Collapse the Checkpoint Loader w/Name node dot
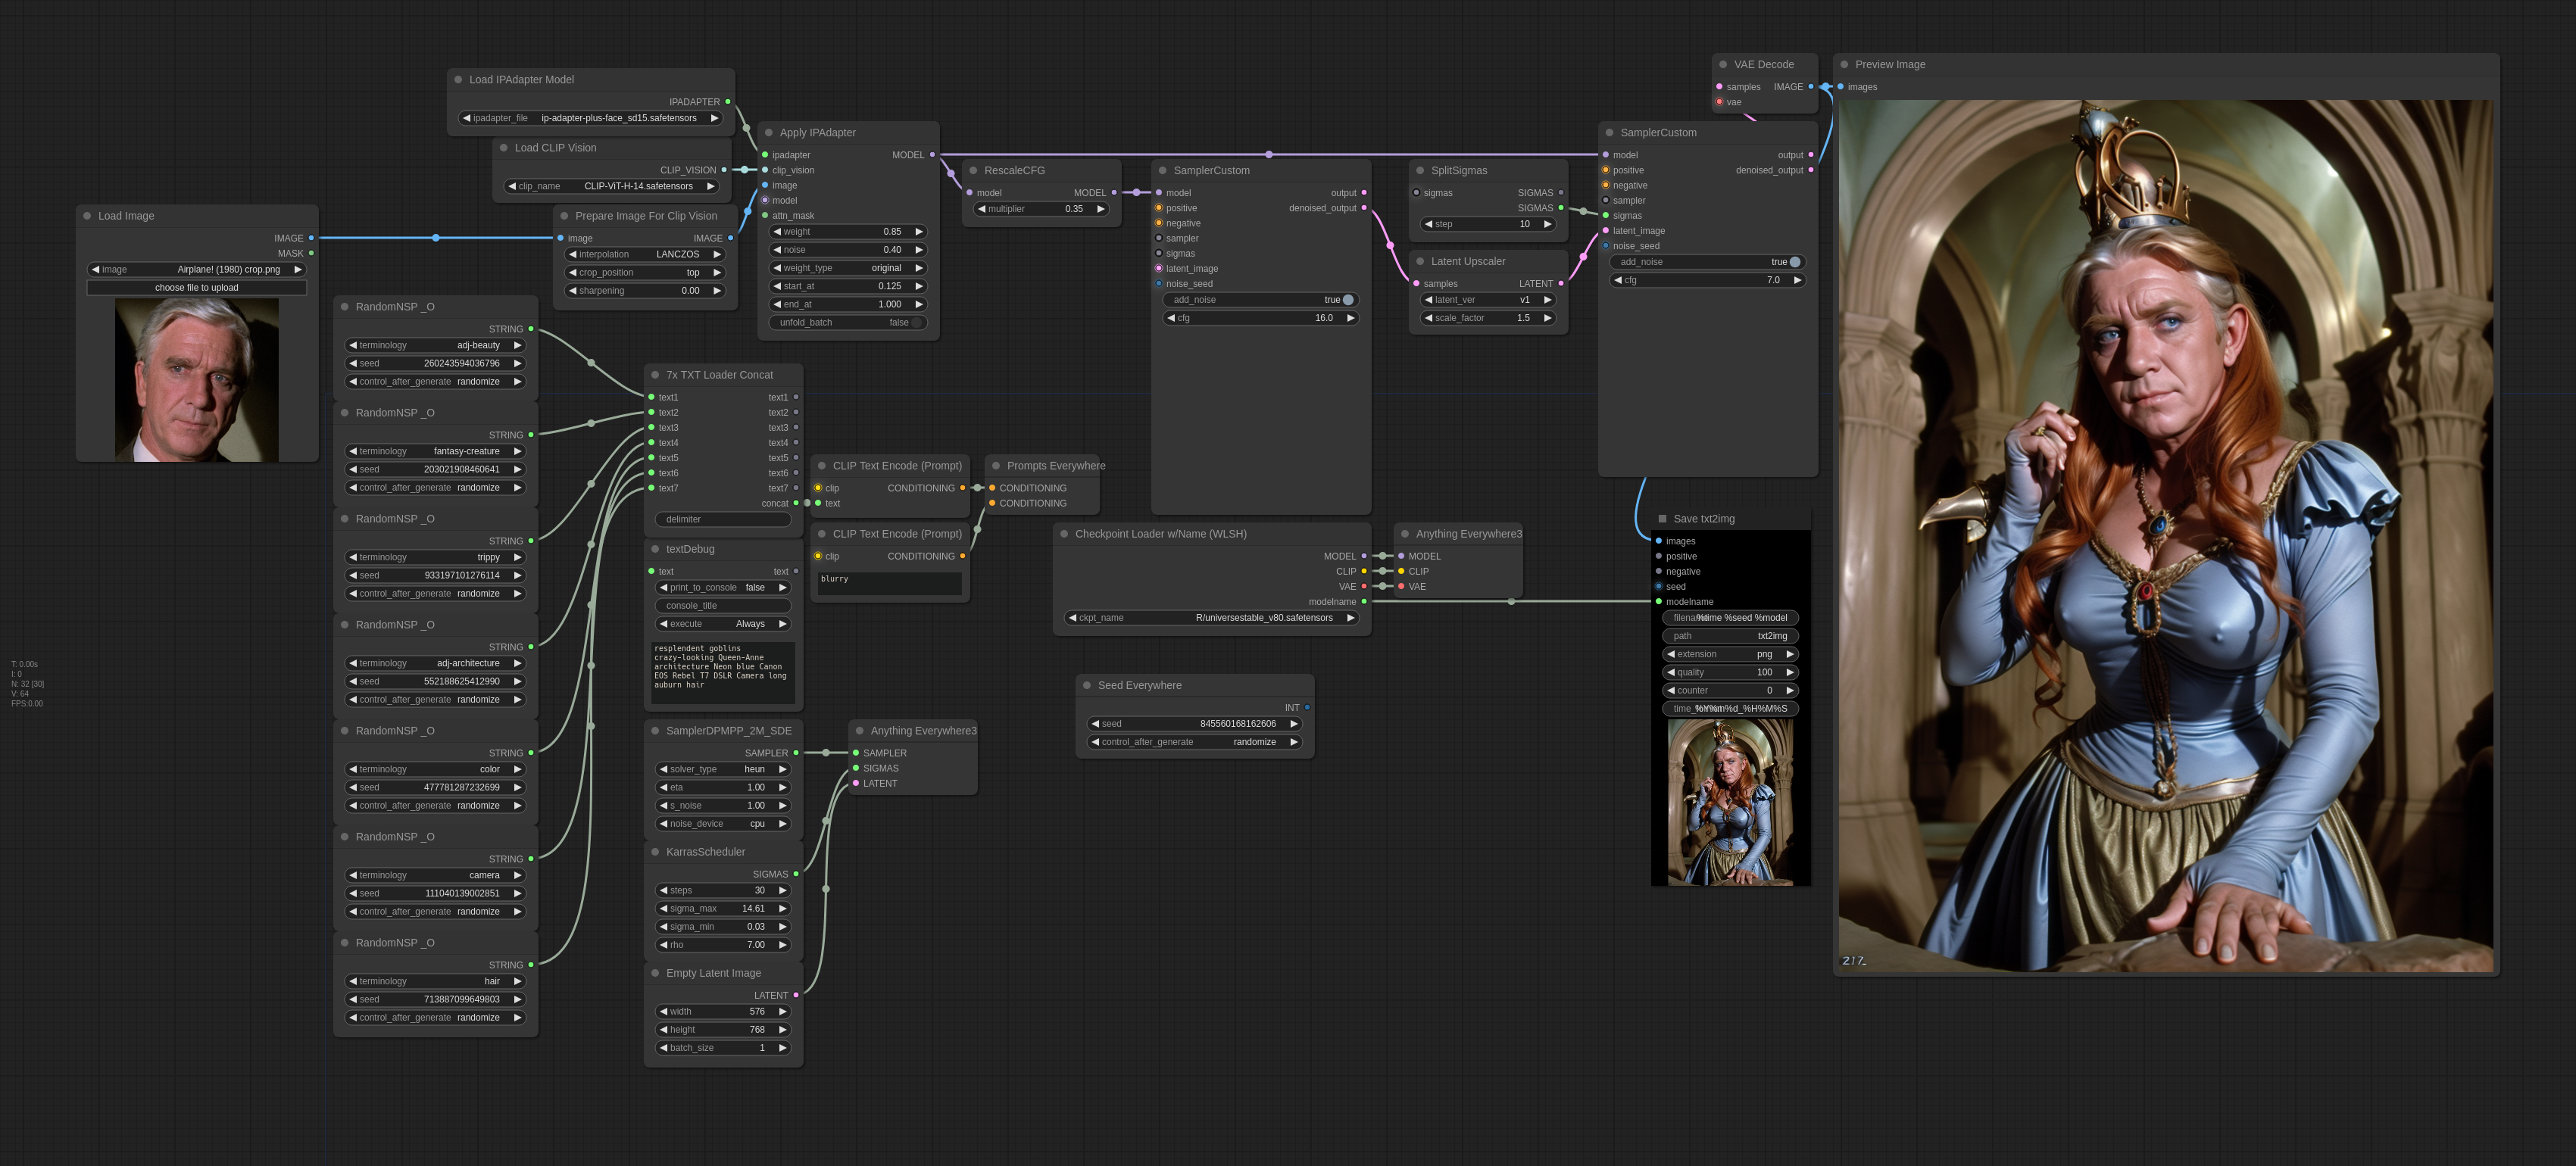The height and width of the screenshot is (1166, 2576). click(x=1064, y=534)
